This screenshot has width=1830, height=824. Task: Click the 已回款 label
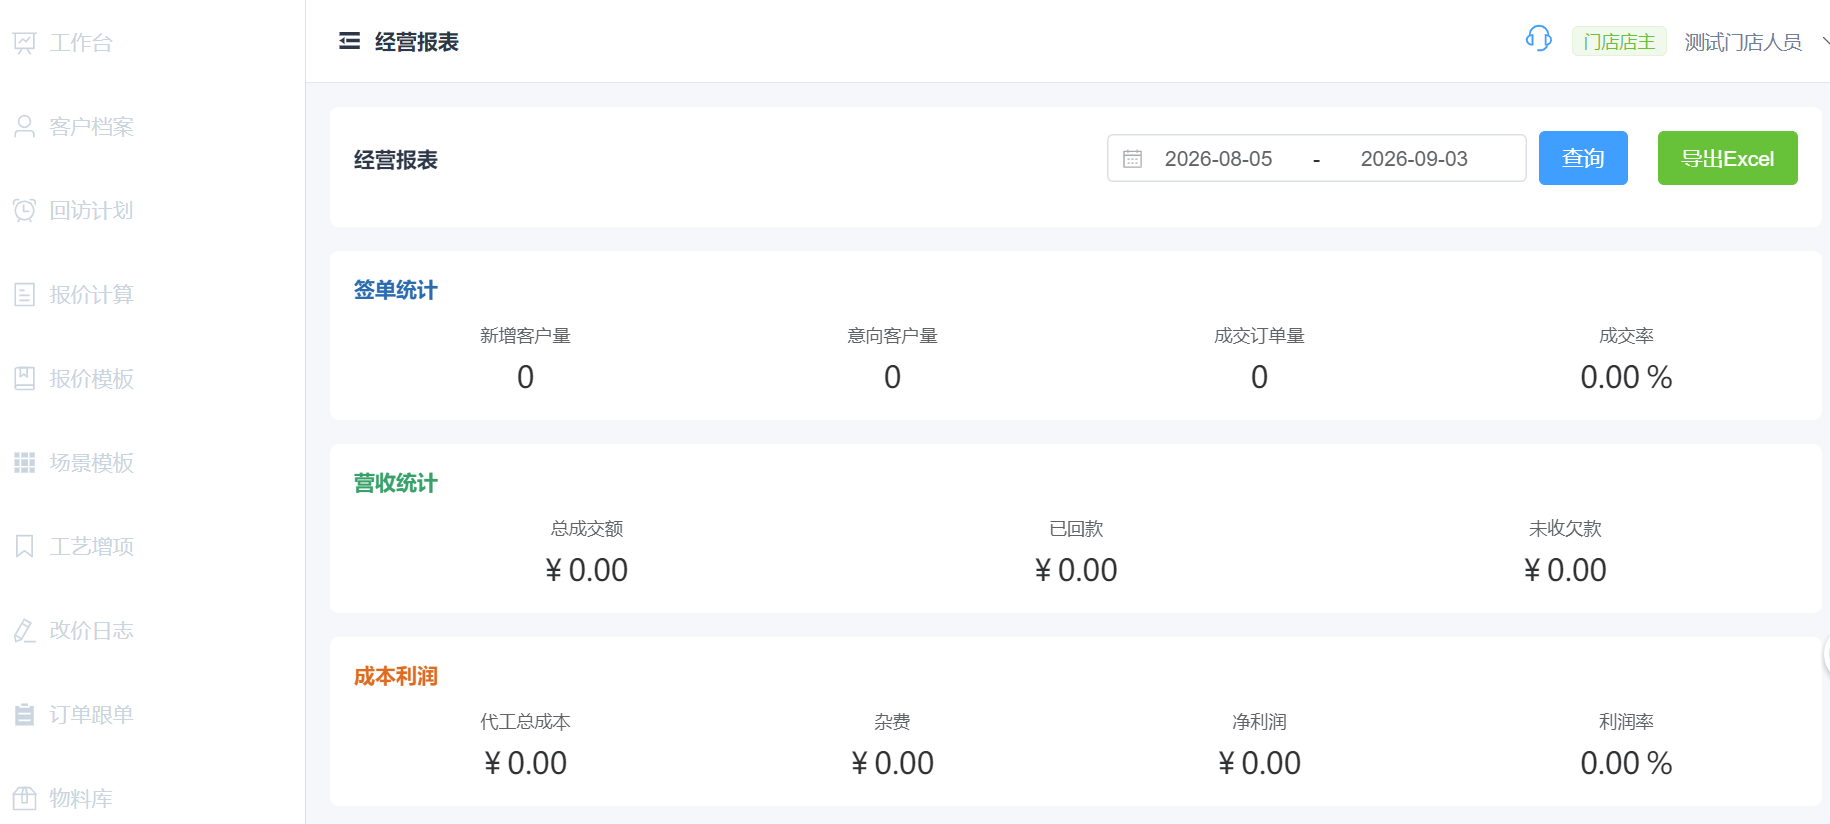point(1076,529)
